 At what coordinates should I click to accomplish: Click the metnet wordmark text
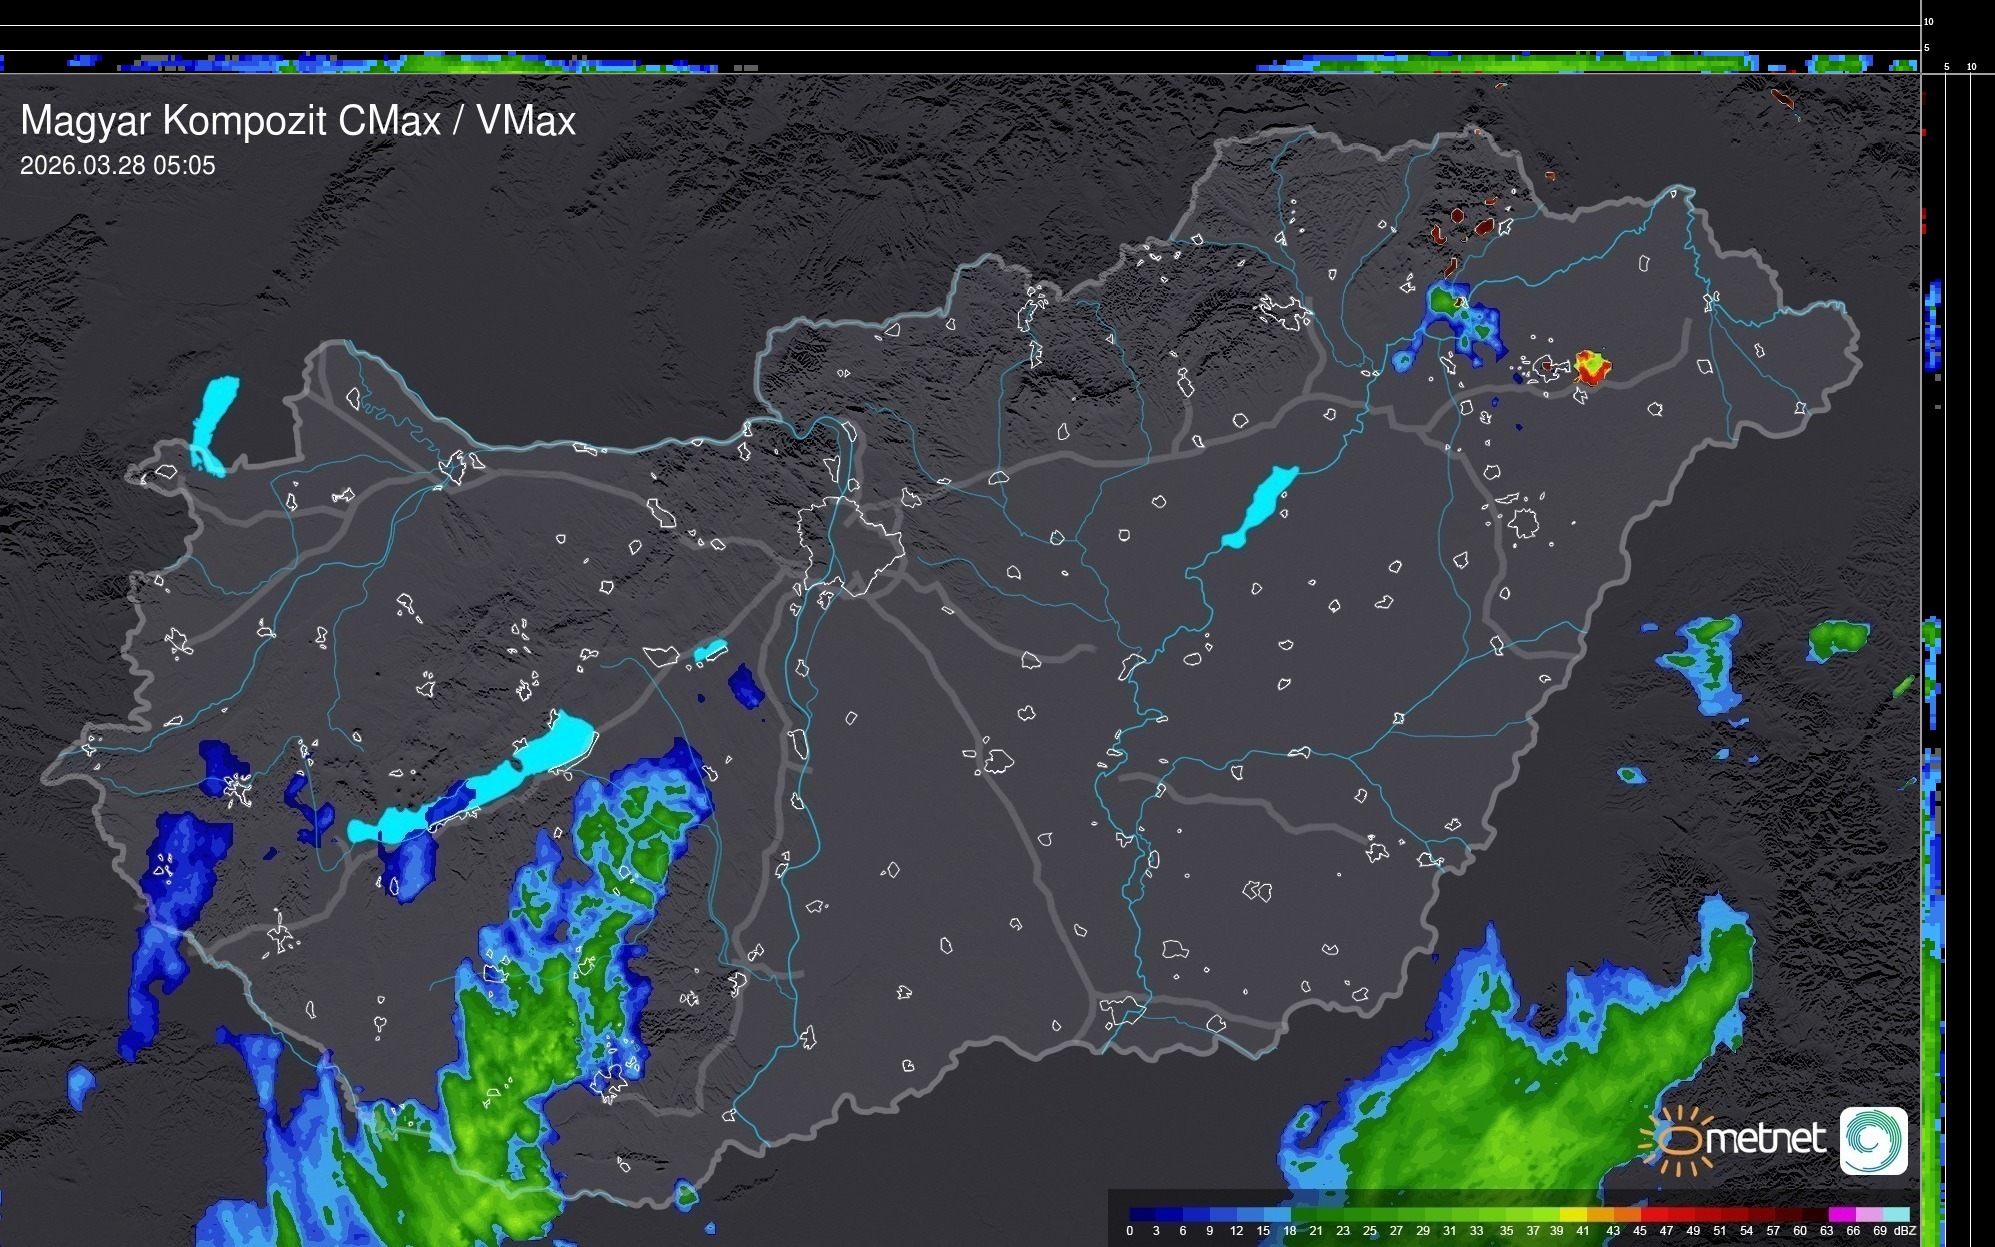[1765, 1139]
